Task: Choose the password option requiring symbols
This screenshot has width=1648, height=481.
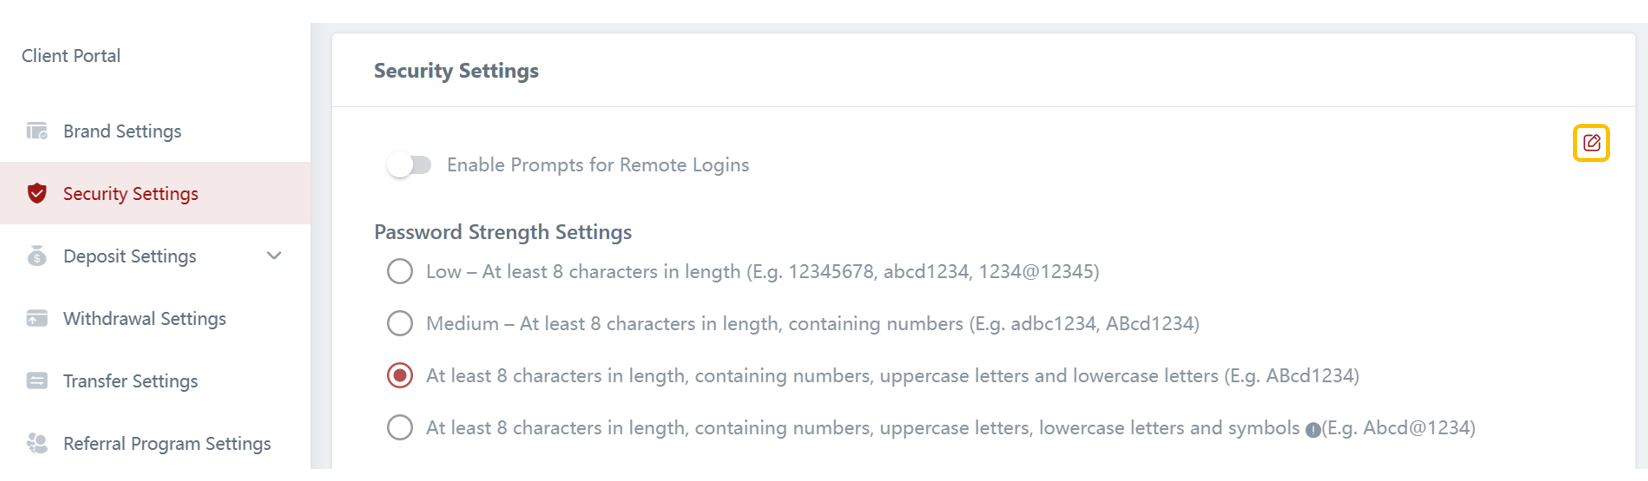Action: tap(400, 427)
